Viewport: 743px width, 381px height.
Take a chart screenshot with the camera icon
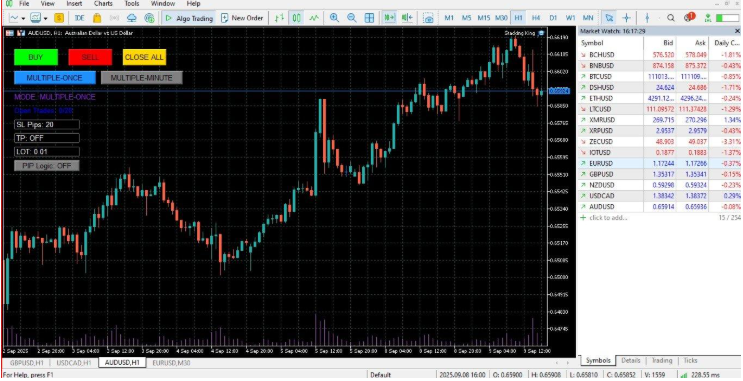click(x=428, y=18)
